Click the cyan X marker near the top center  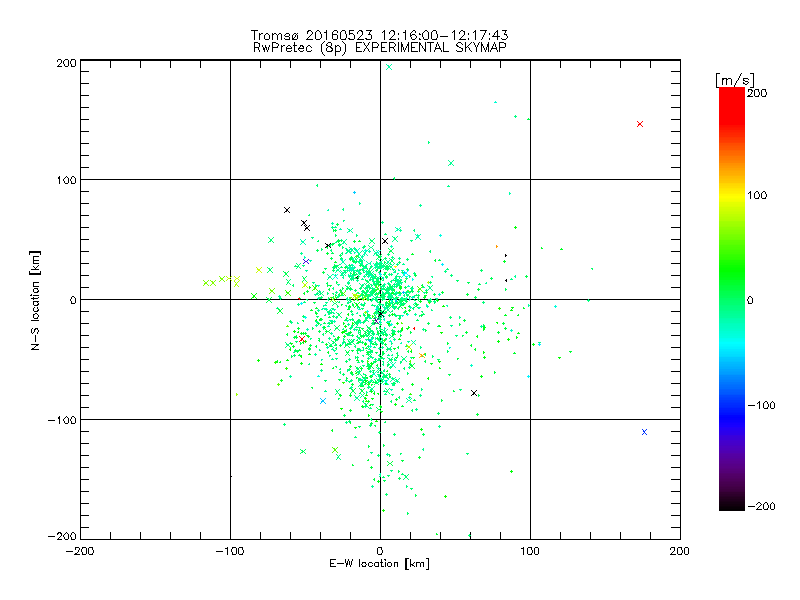click(x=389, y=67)
